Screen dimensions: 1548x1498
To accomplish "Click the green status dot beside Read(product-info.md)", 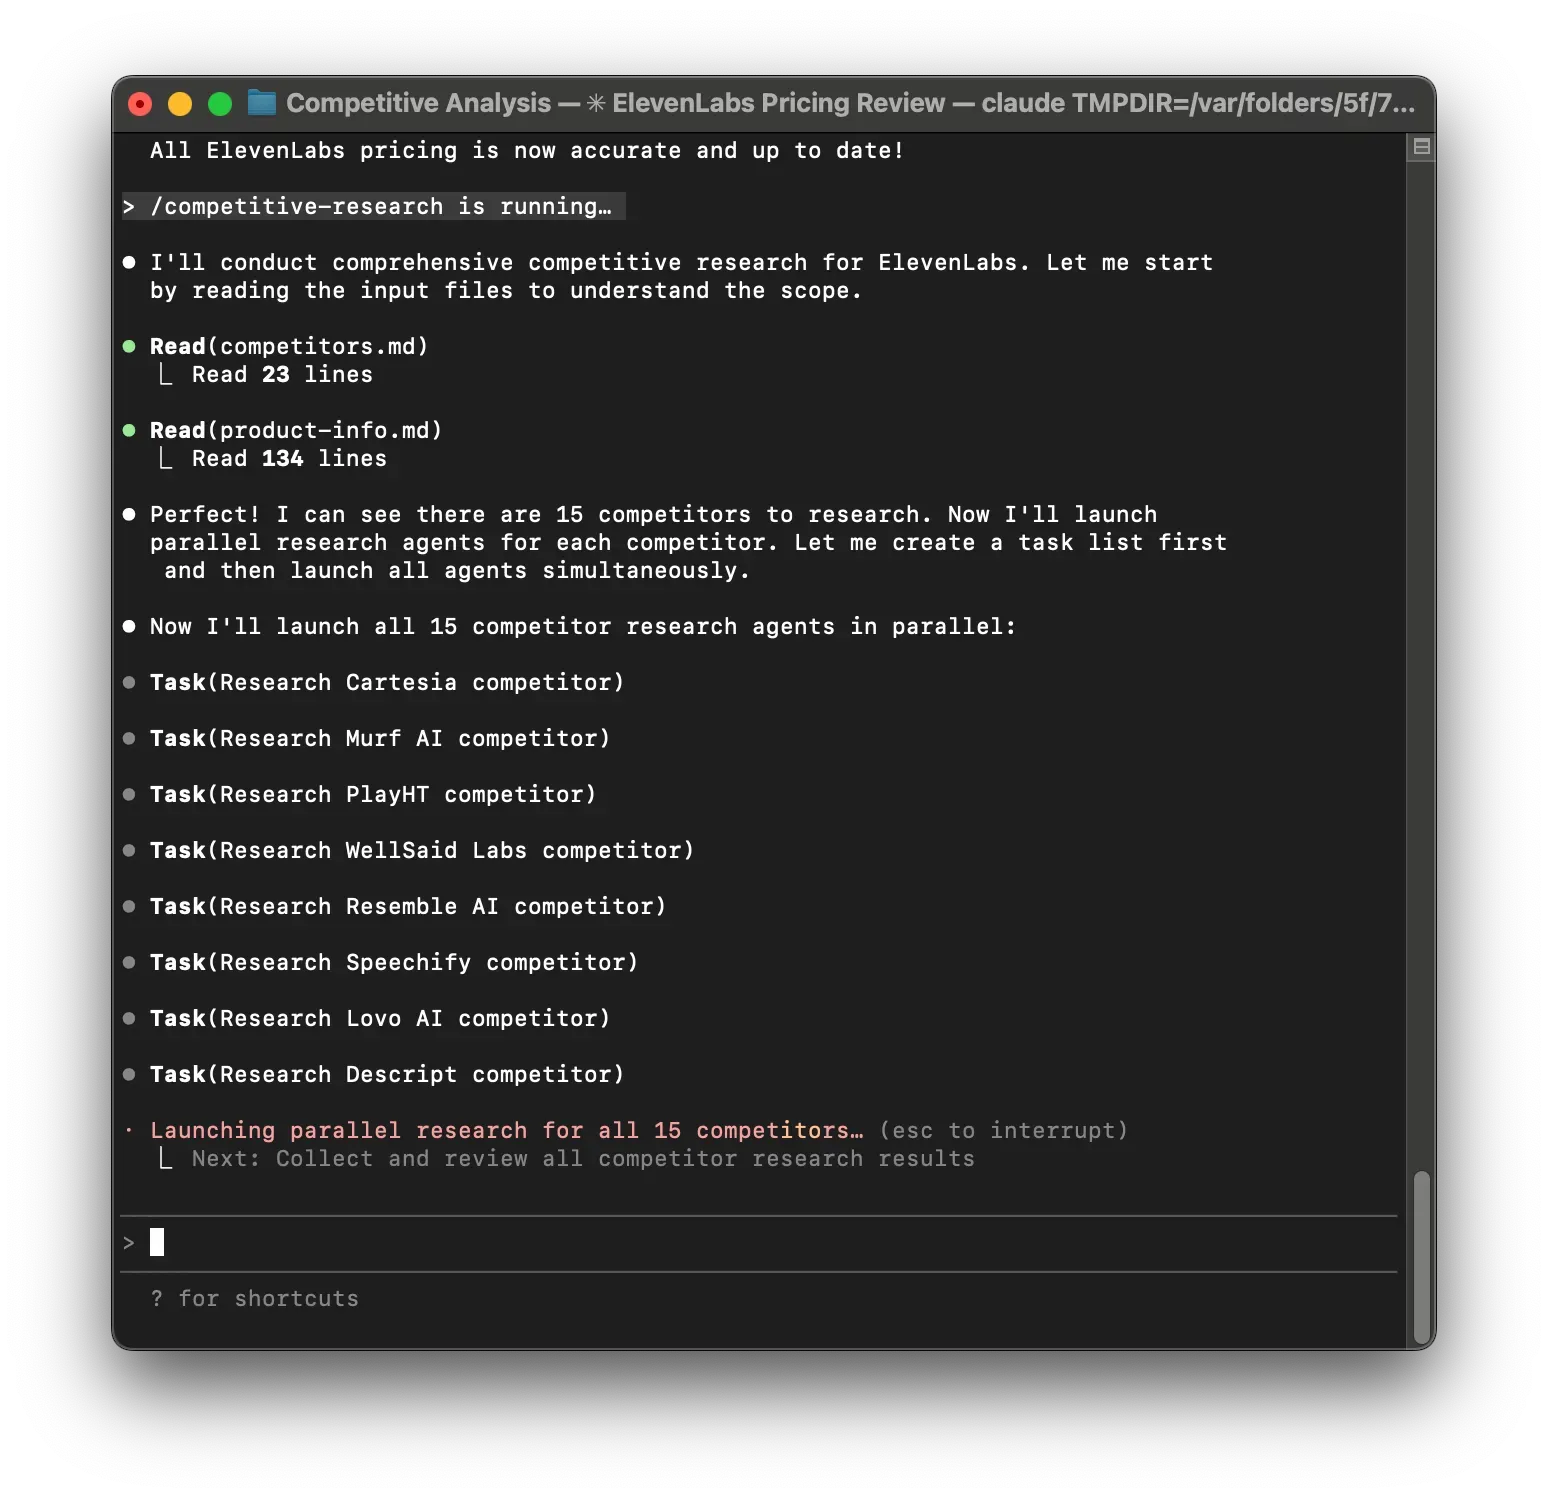I will (130, 430).
